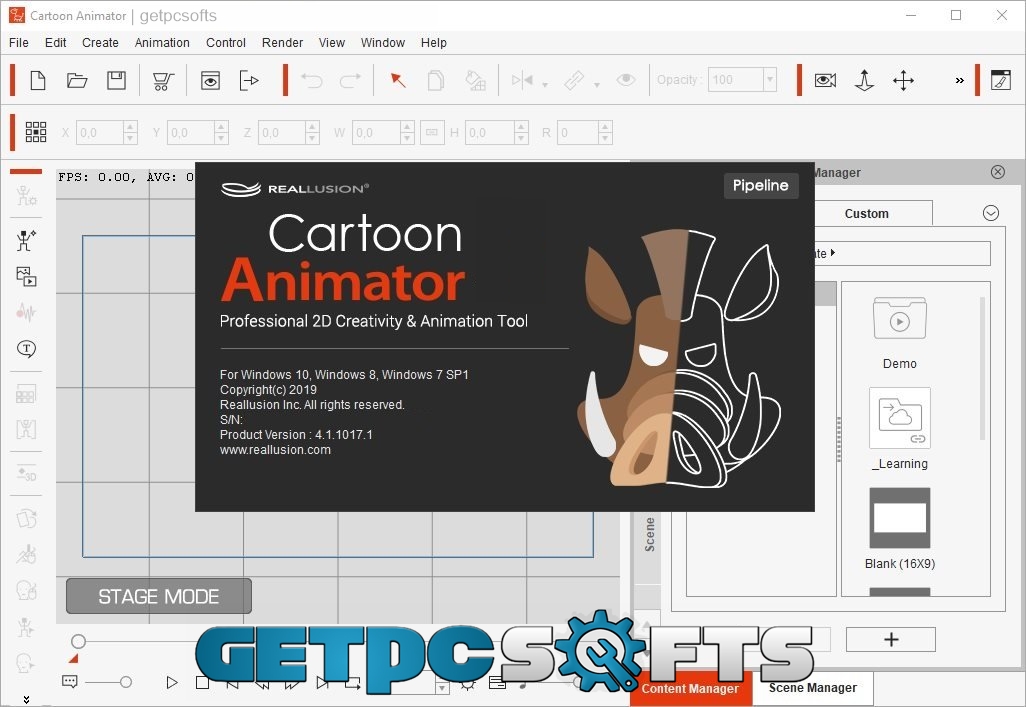
Task: Click the Scene vertical tab
Action: point(649,534)
